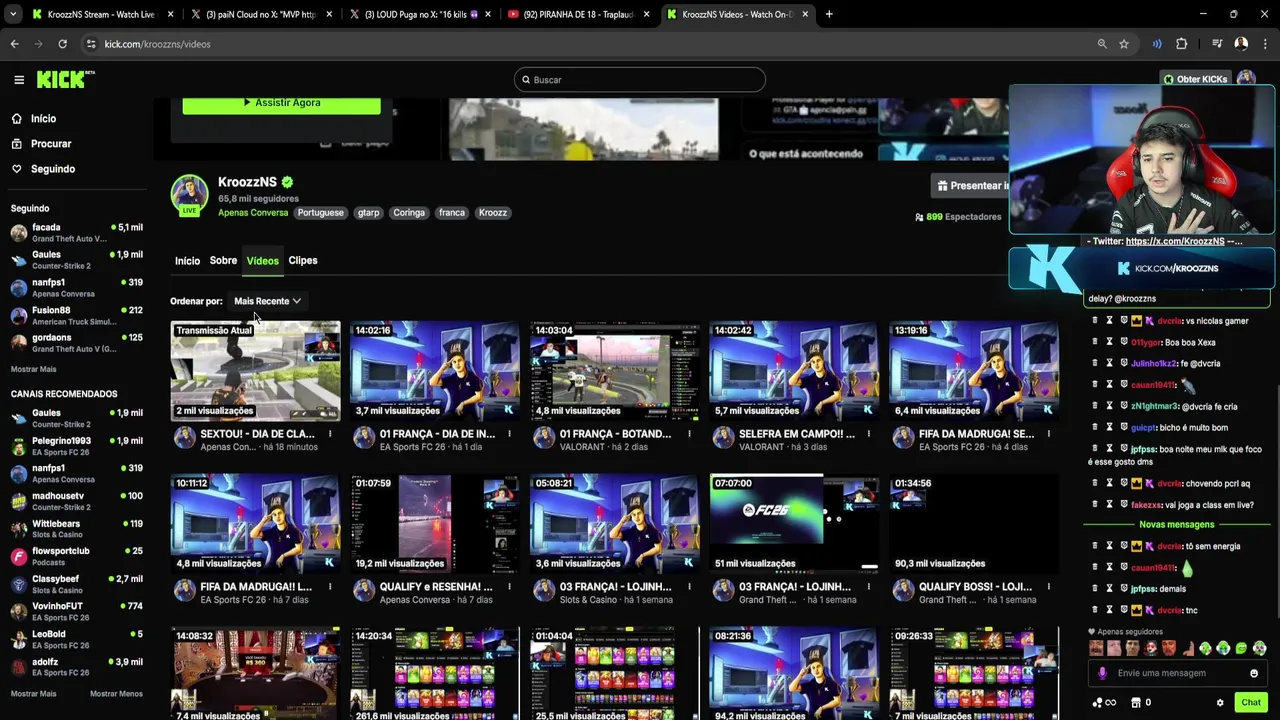Image resolution: width=1280 pixels, height=720 pixels.
Task: Switch to the Início channel tab
Action: (x=187, y=261)
